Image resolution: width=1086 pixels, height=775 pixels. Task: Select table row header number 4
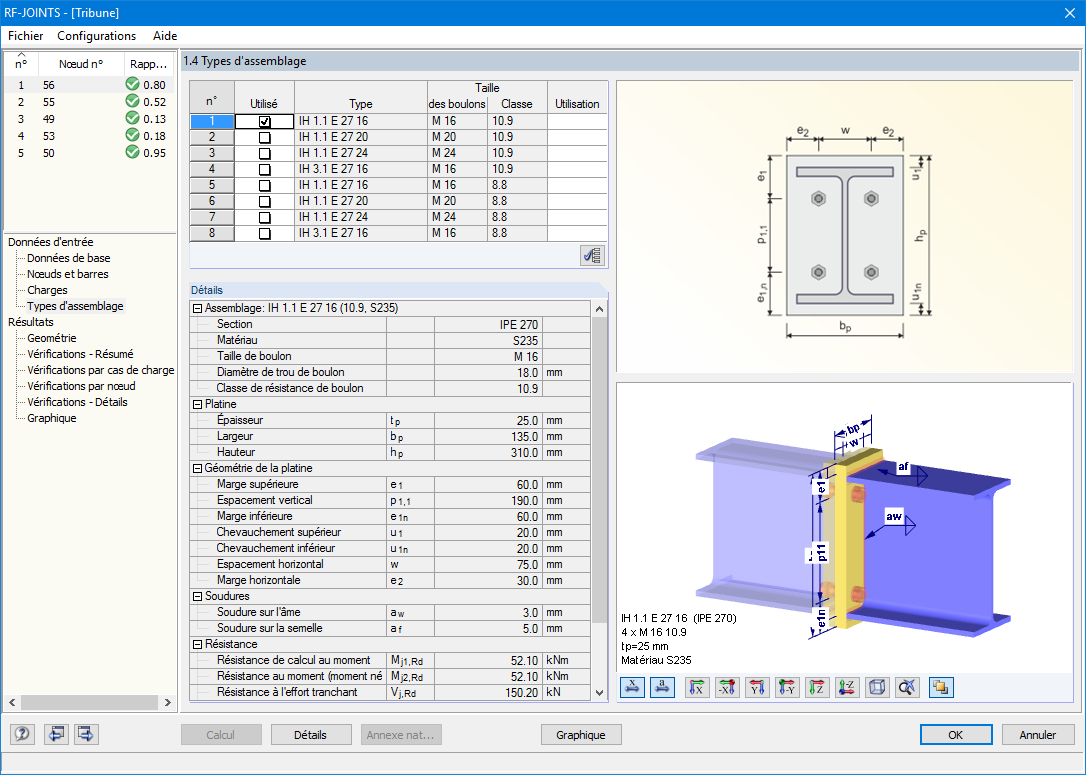click(212, 169)
